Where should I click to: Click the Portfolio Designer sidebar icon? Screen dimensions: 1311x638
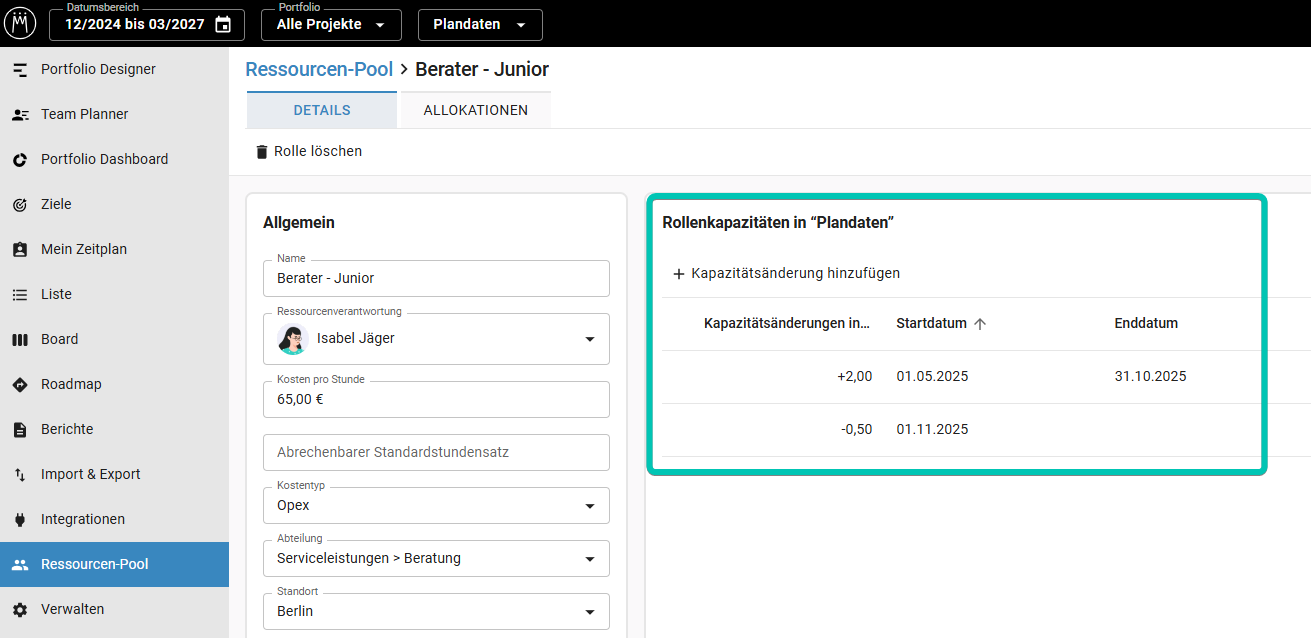[20, 70]
